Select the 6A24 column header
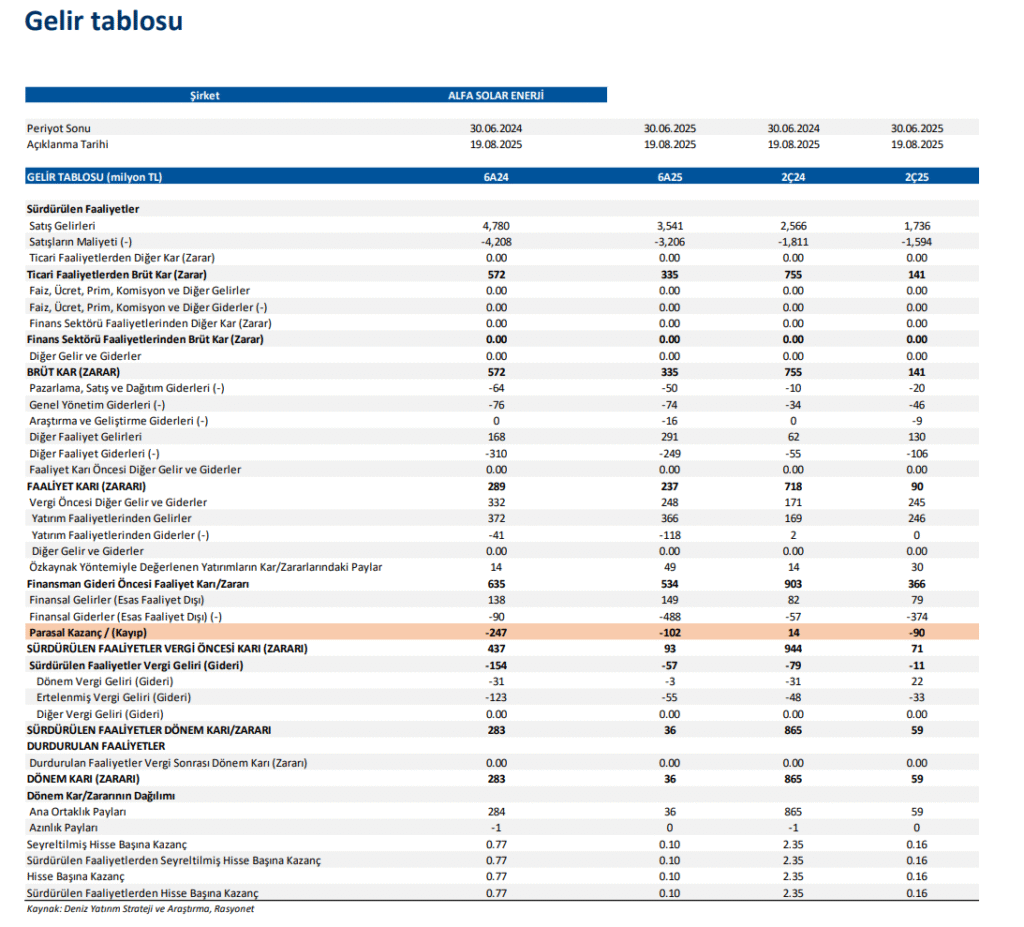This screenshot has height=927, width=1024. 496,177
